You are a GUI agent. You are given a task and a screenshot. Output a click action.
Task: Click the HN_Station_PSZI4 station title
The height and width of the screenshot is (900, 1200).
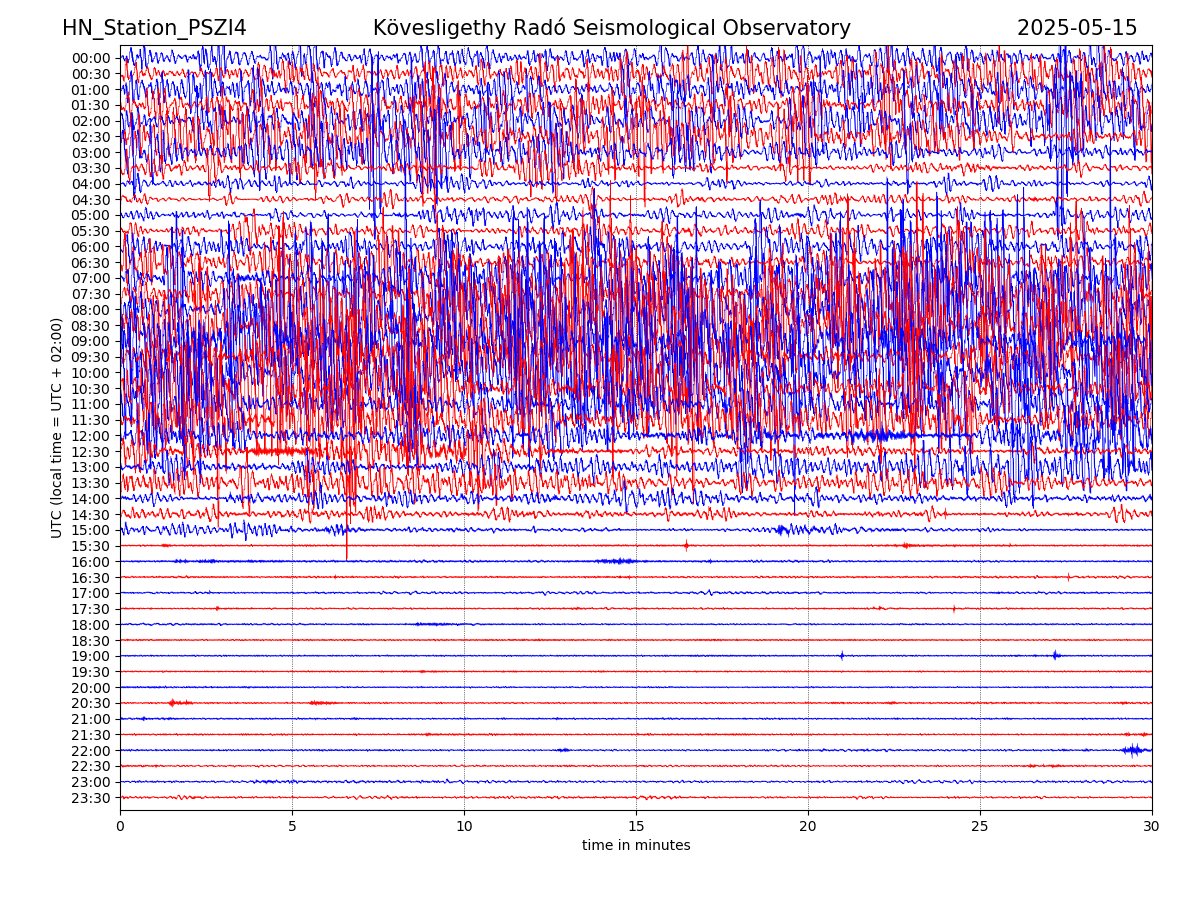tap(154, 28)
